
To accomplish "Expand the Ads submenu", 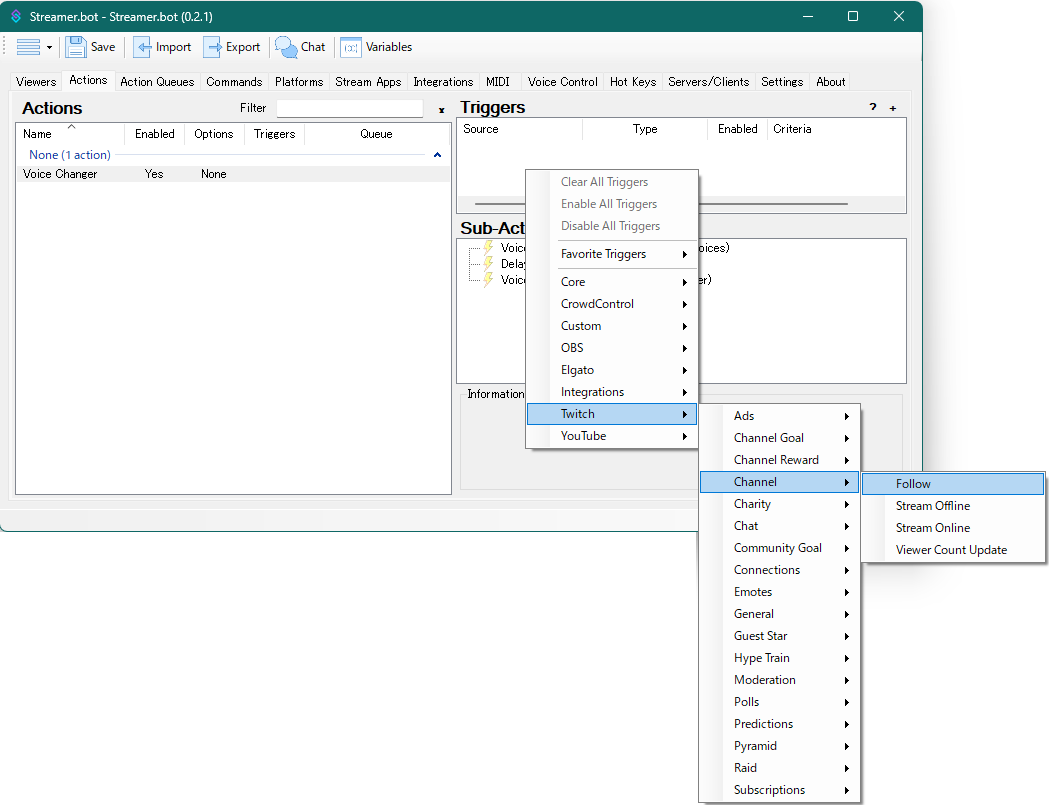I will click(779, 416).
